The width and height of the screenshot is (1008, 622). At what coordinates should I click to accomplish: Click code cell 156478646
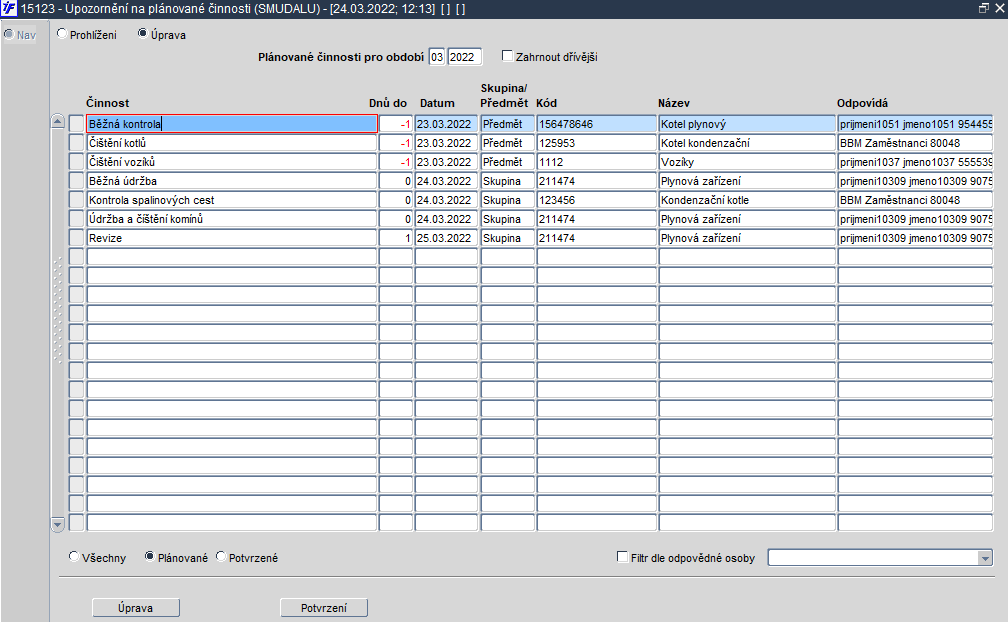[596, 124]
